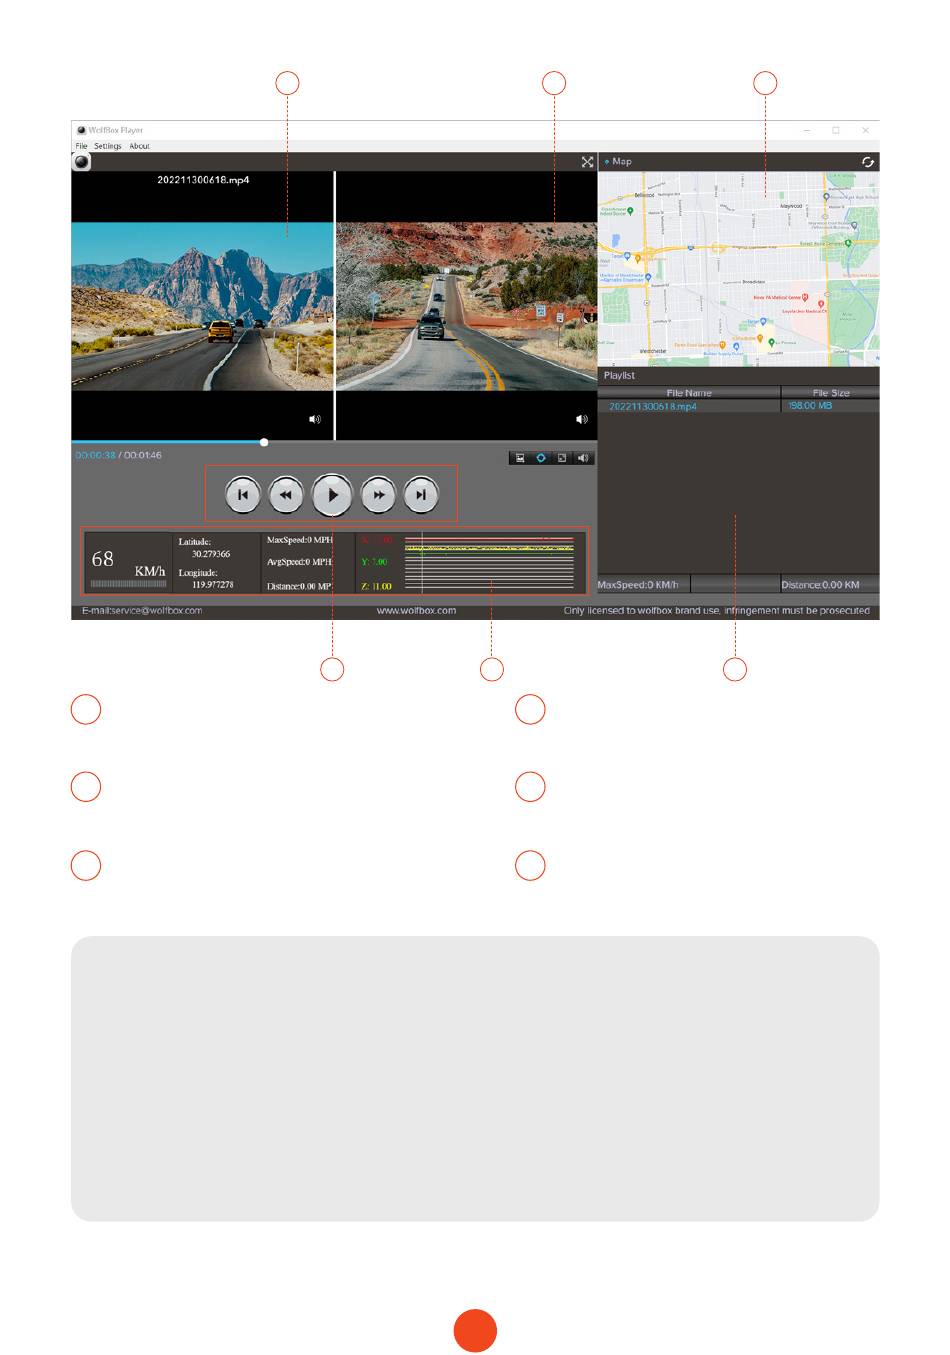Take a snapshot with the picture icon
Viewport: 950px width, 1355px height.
pyautogui.click(x=520, y=458)
